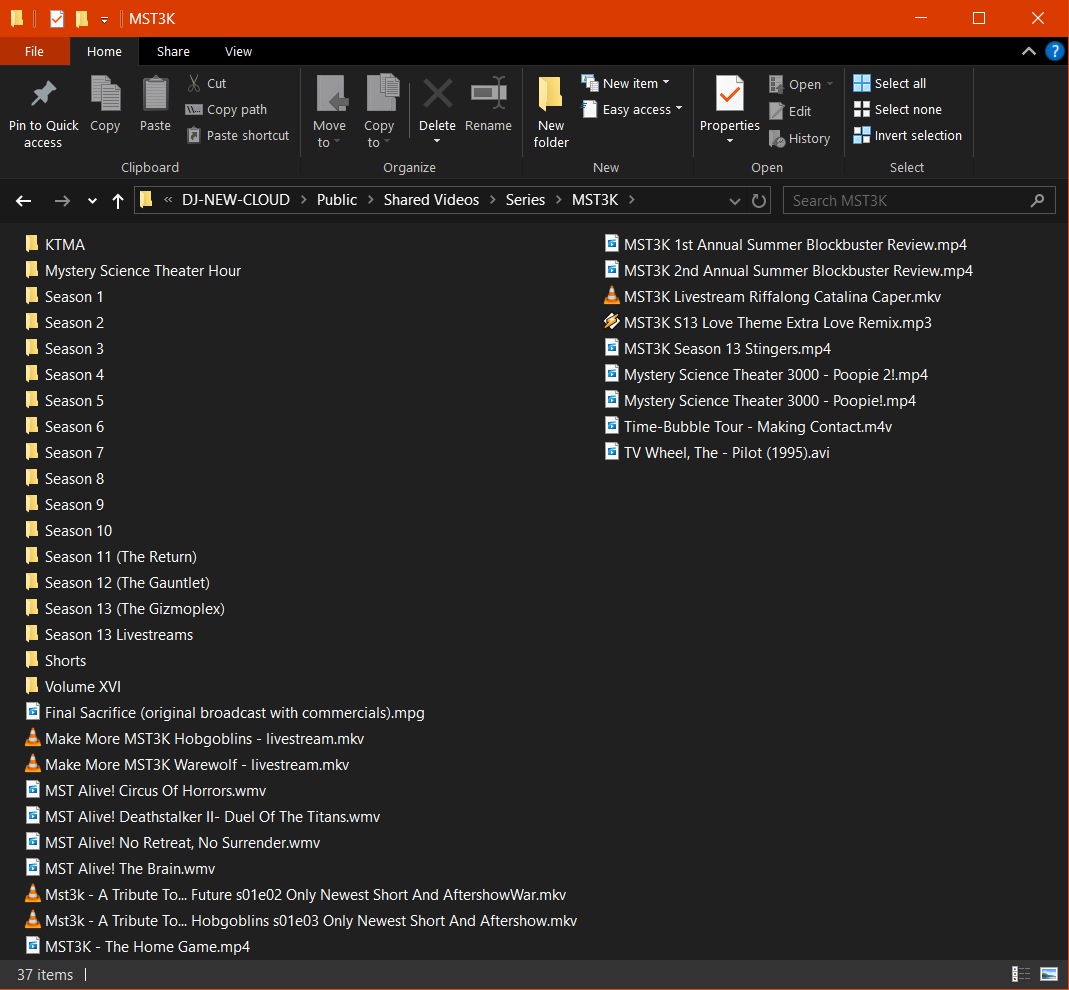Image resolution: width=1069 pixels, height=990 pixels.
Task: Select Season 11 (The Return) folder
Action: pyautogui.click(x=111, y=556)
